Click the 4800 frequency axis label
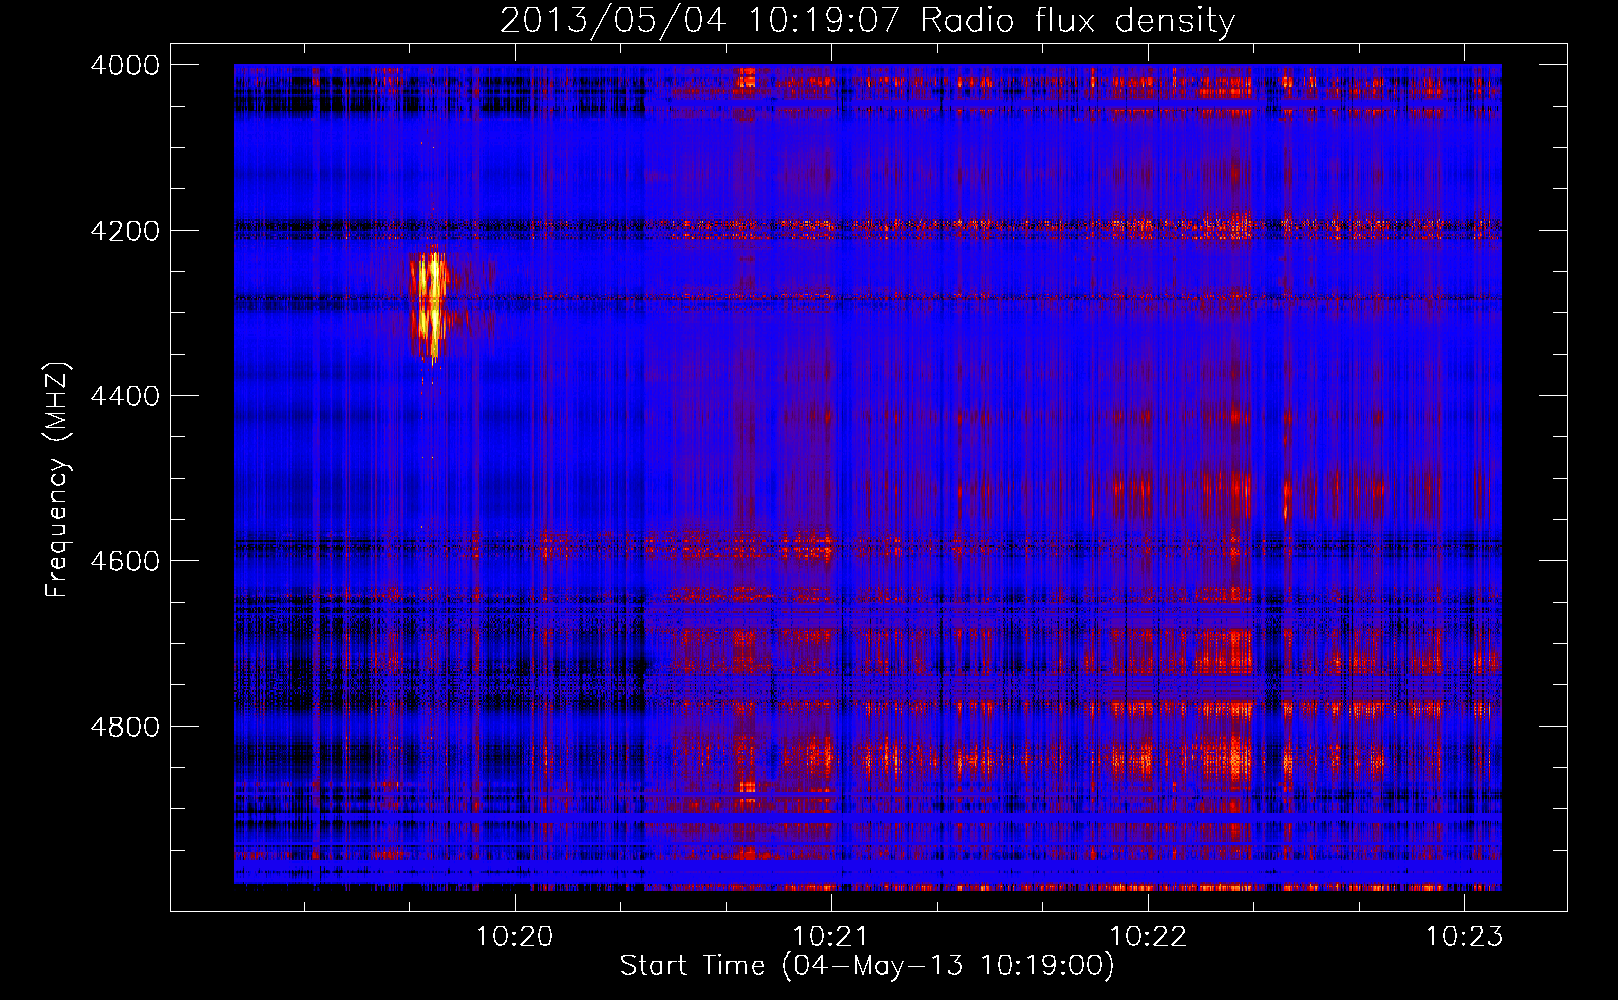Image resolution: width=1618 pixels, height=1000 pixels. 125,727
